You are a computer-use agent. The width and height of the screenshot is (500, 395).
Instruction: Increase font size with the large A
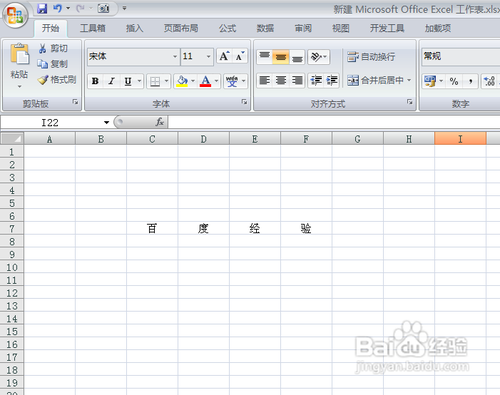point(224,56)
